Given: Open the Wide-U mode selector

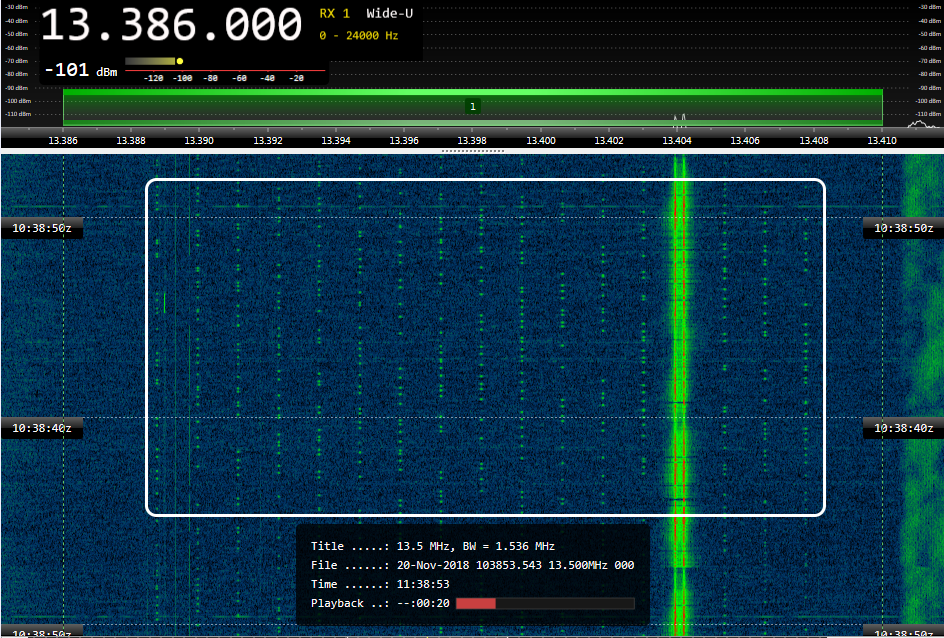Looking at the screenshot, I should (x=388, y=14).
